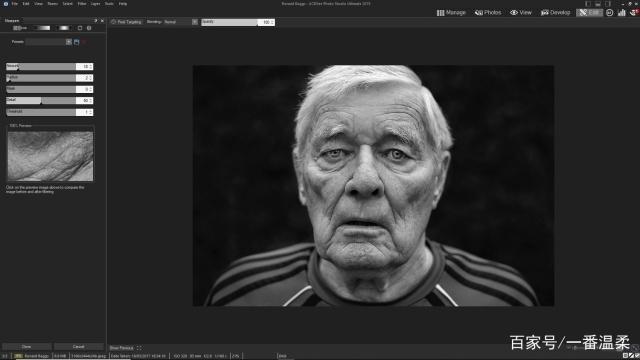The width and height of the screenshot is (640, 360).
Task: Select the radial gradient tool
Action: (x=64, y=28)
